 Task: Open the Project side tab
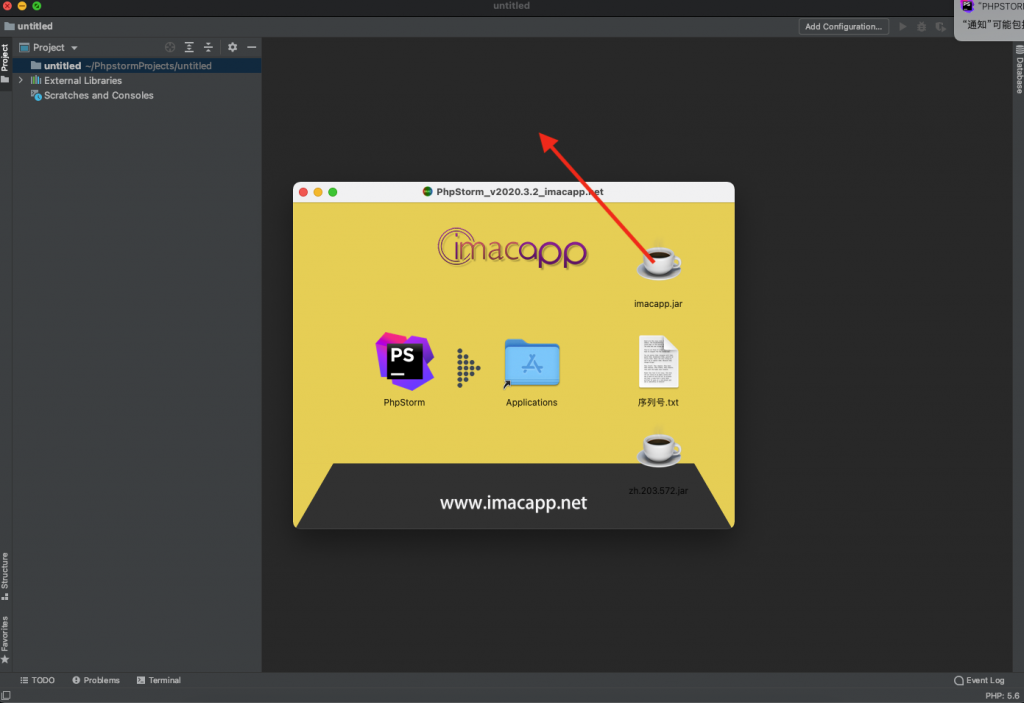pos(5,63)
